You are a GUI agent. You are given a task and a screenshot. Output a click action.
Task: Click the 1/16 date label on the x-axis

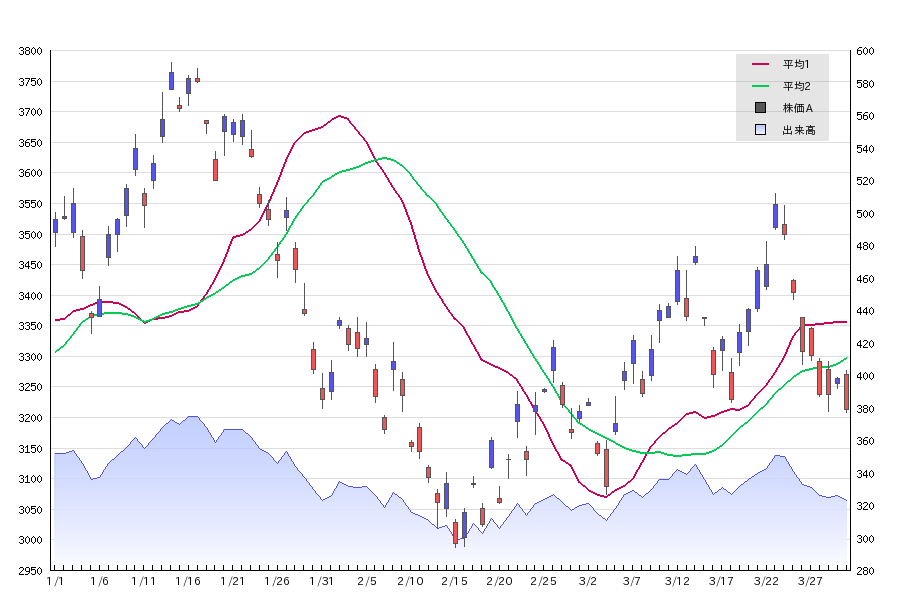pos(188,581)
